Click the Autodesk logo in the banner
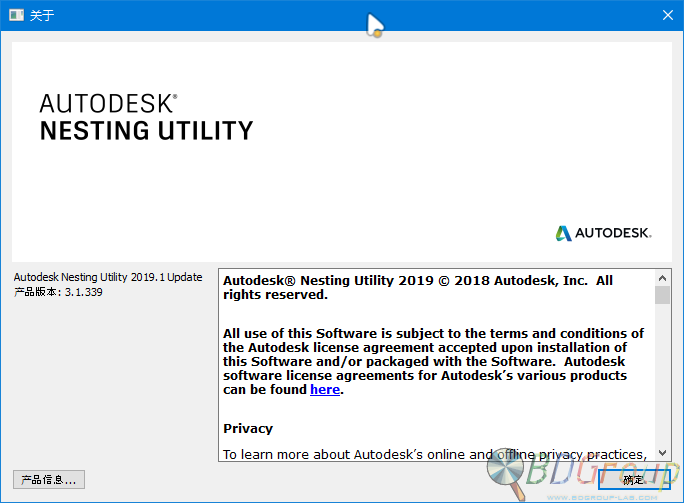Screen dimensions: 684x503 [x=603, y=233]
